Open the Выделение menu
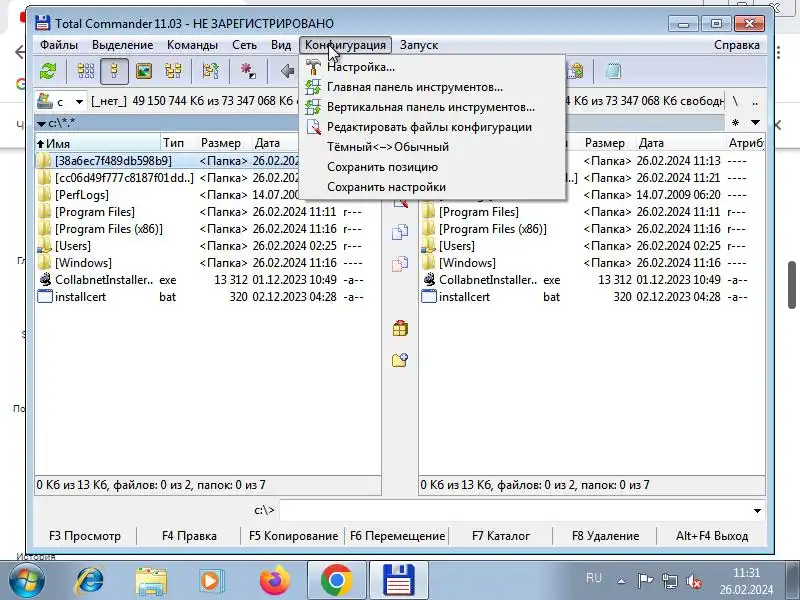800x600 pixels. (122, 45)
